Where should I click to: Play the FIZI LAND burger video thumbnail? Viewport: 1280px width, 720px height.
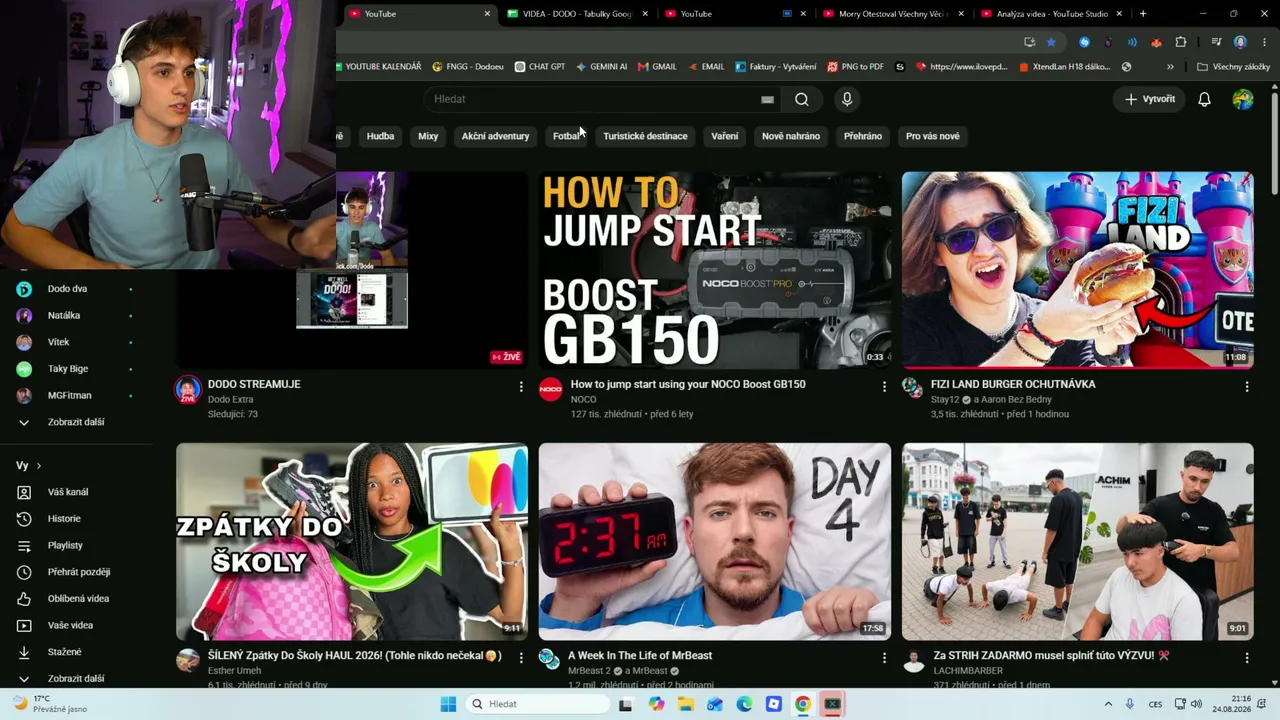pyautogui.click(x=1077, y=270)
